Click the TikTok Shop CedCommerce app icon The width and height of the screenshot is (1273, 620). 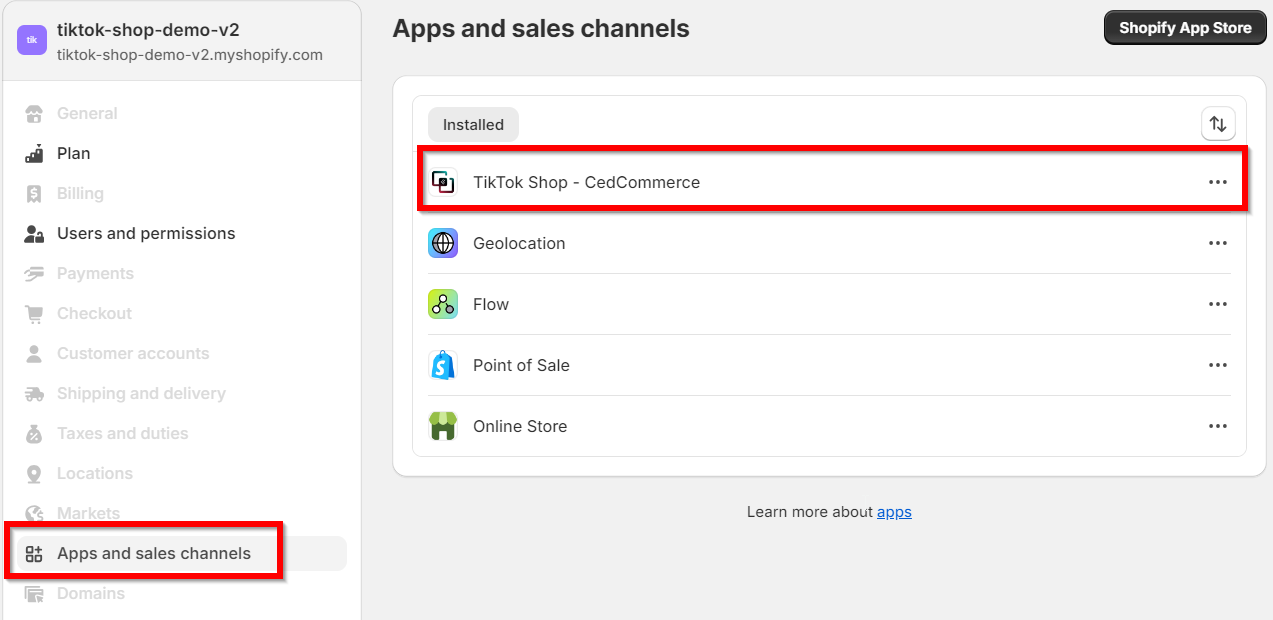(x=443, y=182)
